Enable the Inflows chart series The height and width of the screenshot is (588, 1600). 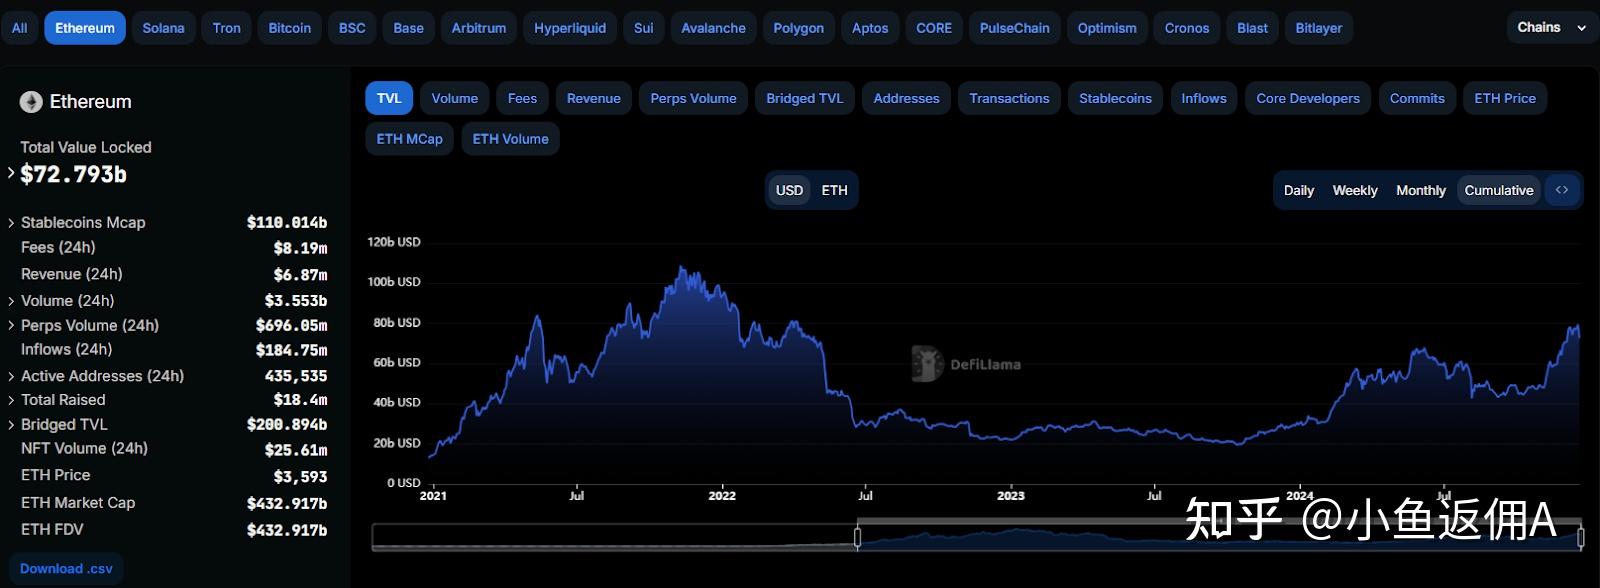click(x=1204, y=98)
